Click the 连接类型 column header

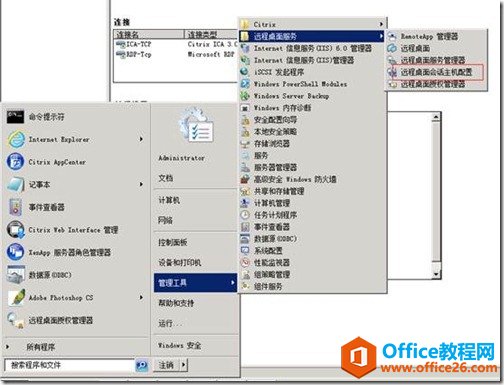point(211,34)
